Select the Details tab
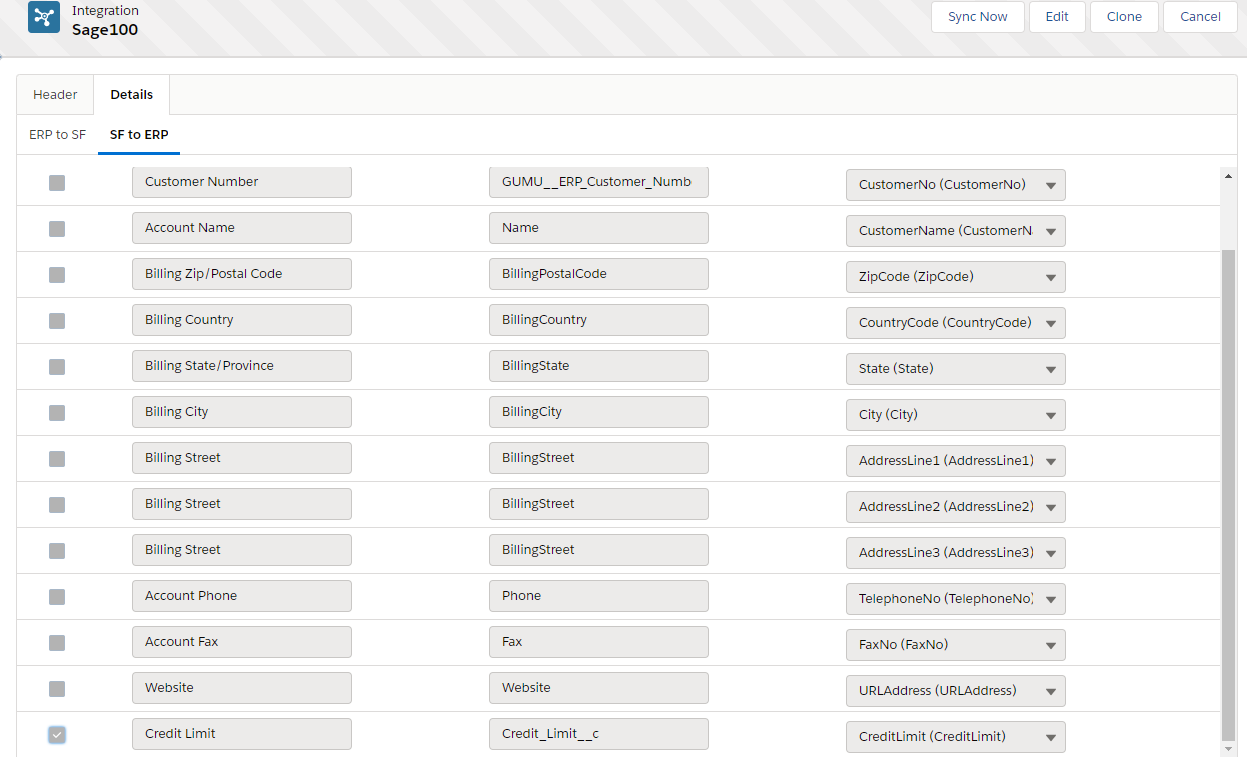The height and width of the screenshot is (757, 1247). click(132, 95)
